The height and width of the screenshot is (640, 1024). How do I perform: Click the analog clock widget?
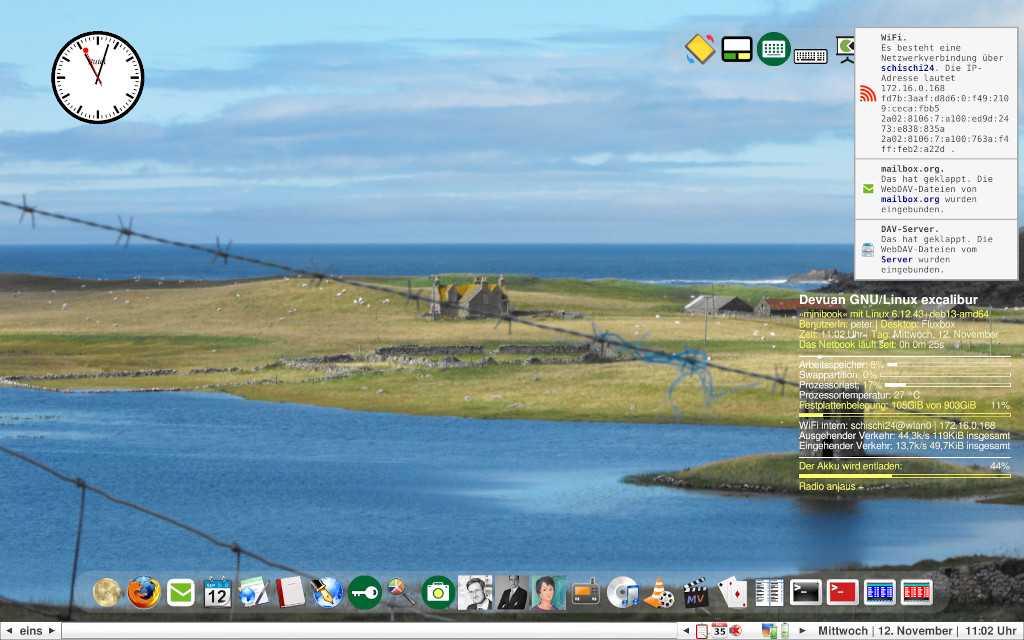coord(98,77)
